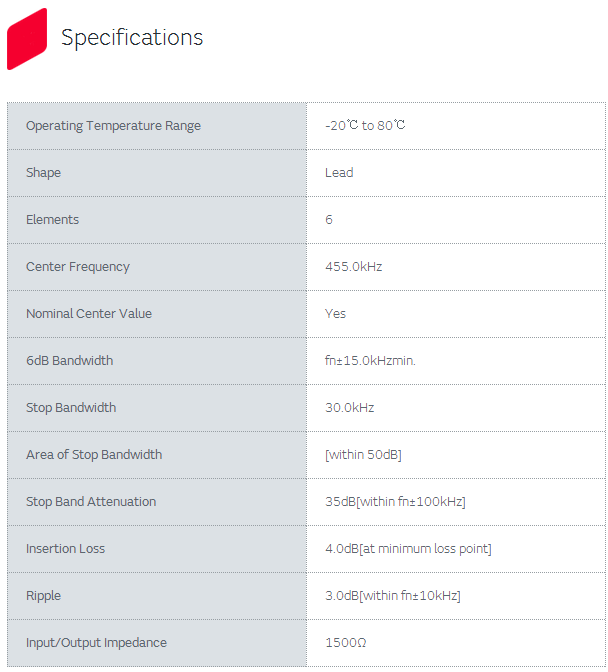This screenshot has width=608, height=672.
Task: Click the Nominal Center Value label
Action: click(89, 314)
